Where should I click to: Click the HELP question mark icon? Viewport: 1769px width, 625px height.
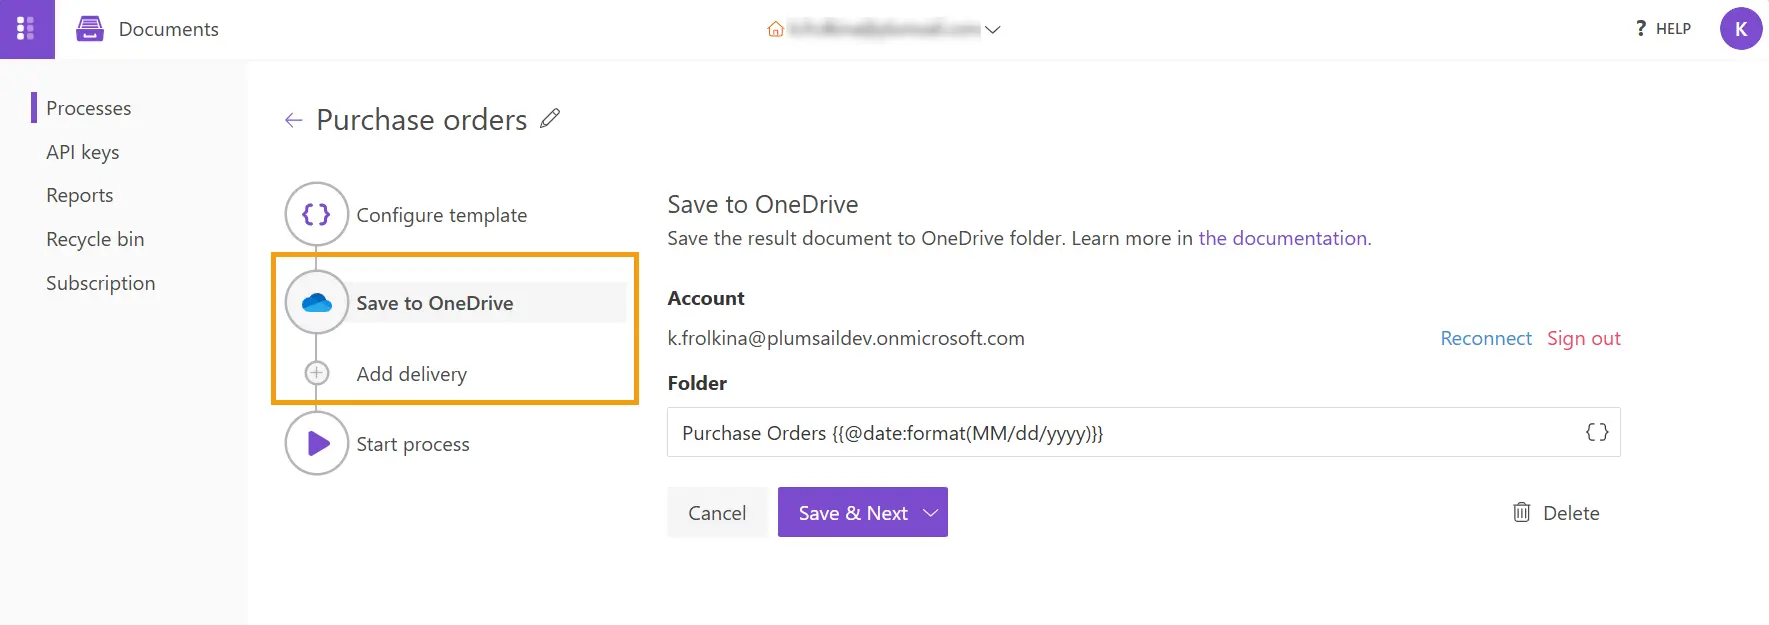(1641, 29)
